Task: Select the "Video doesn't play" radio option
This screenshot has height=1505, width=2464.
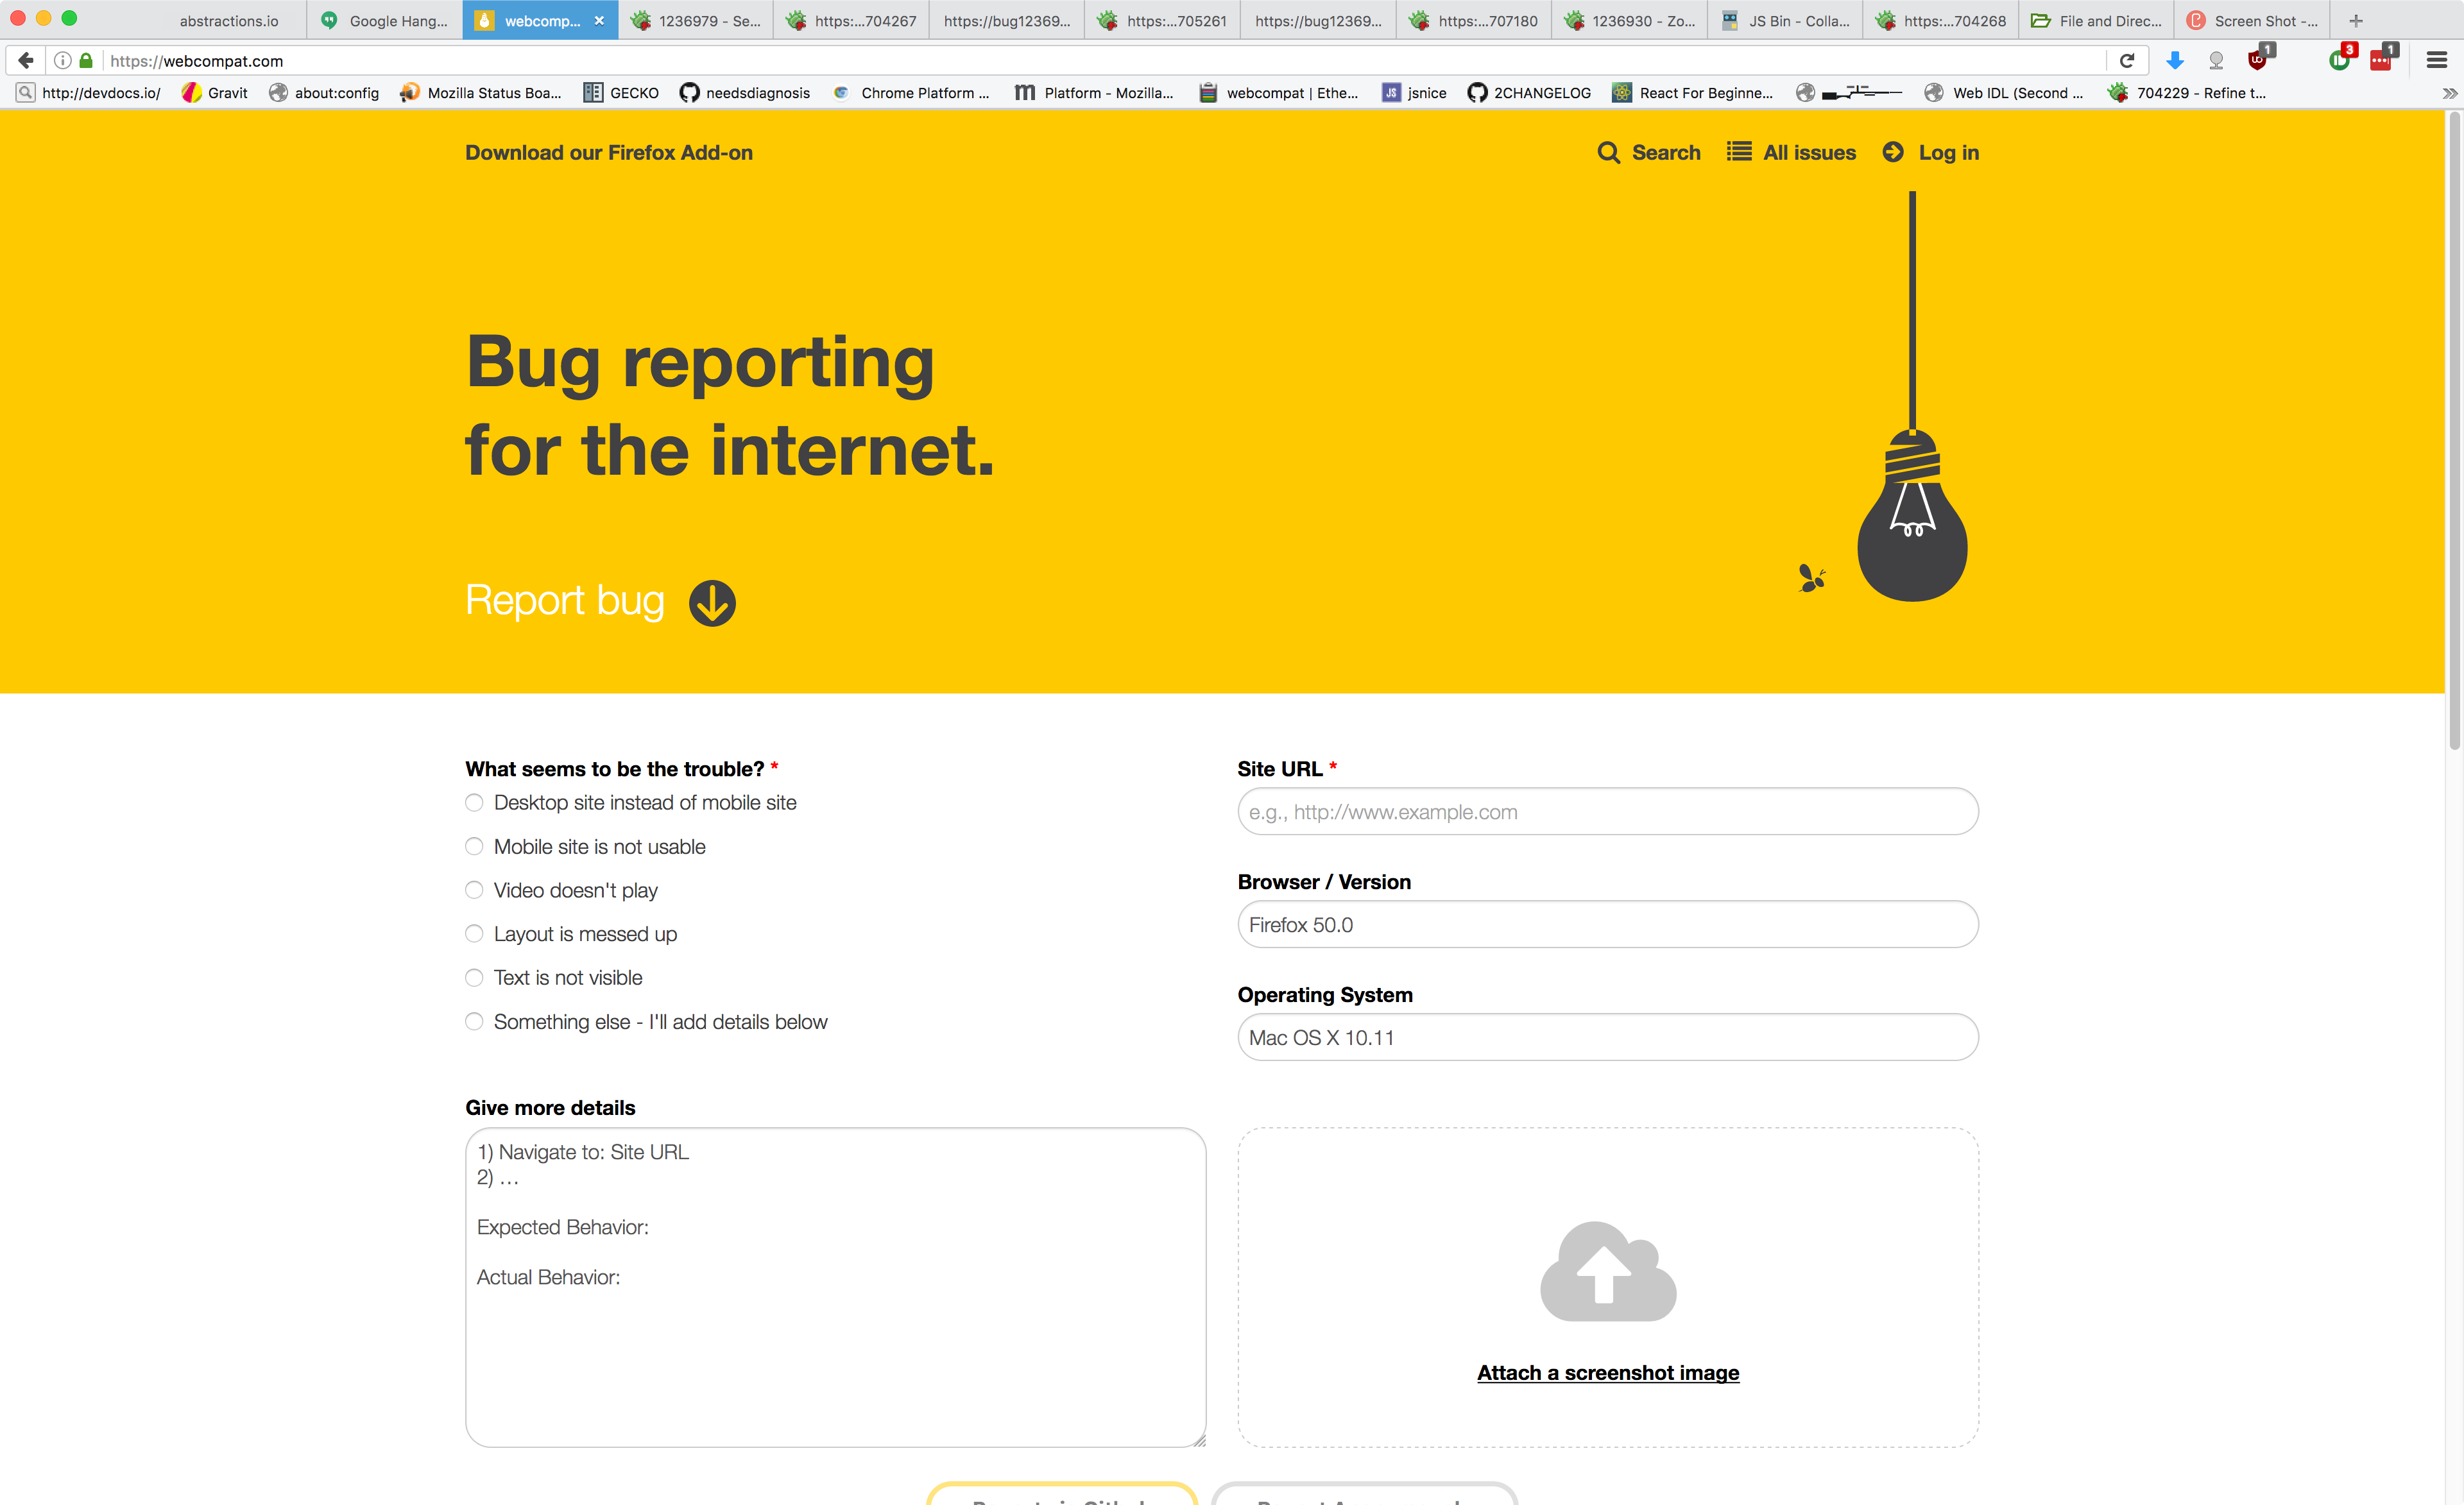Action: tap(474, 890)
